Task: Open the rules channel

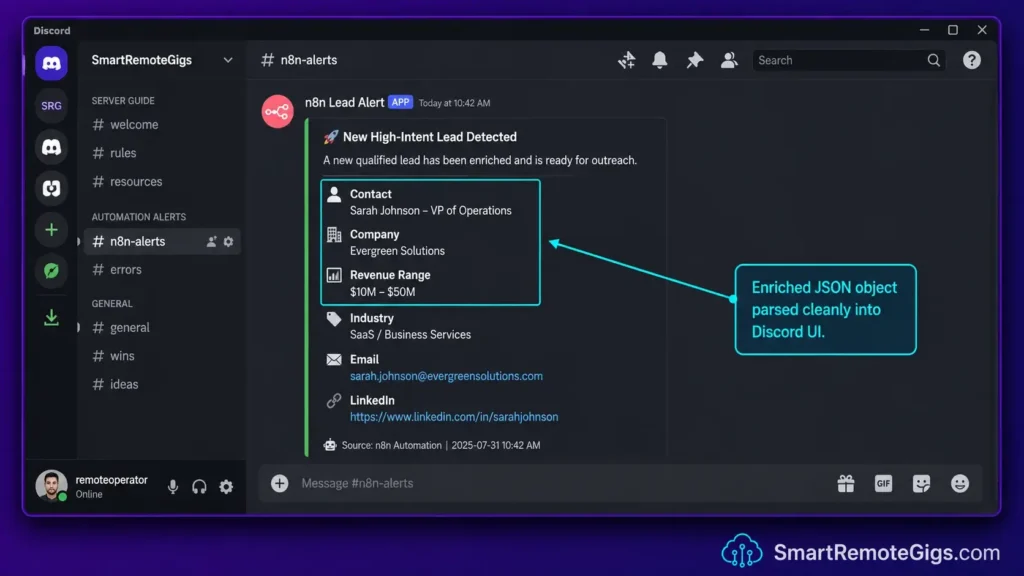Action: (160, 153)
